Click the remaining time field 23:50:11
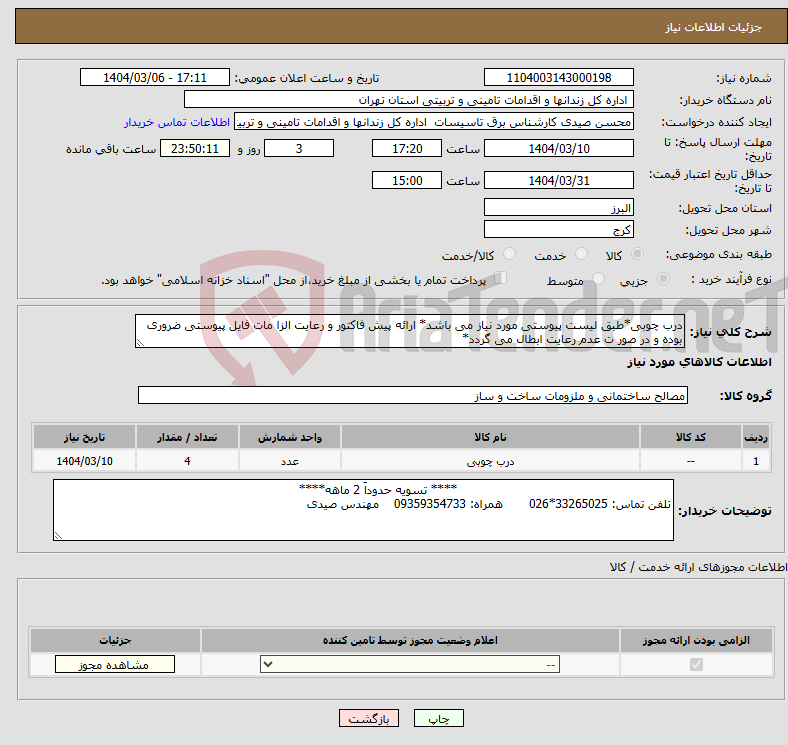The image size is (788, 745). pyautogui.click(x=195, y=148)
